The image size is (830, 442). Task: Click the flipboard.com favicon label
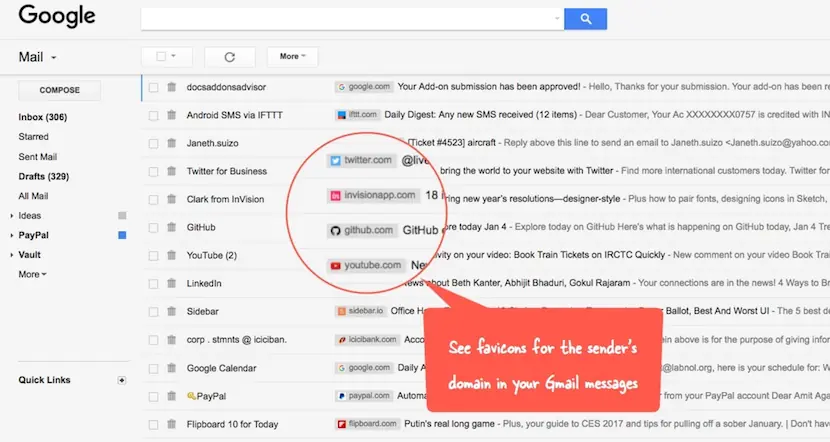click(x=367, y=423)
